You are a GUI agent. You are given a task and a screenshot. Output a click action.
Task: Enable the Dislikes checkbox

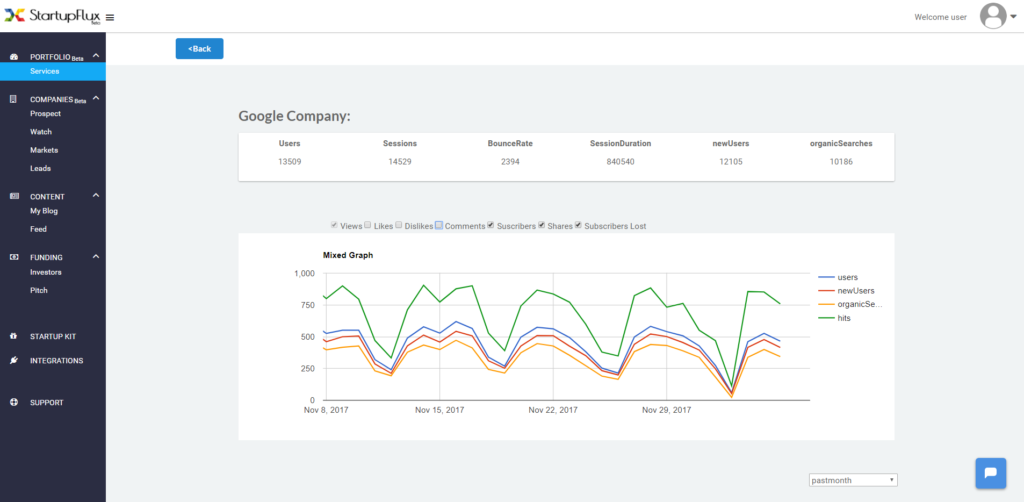click(x=399, y=225)
